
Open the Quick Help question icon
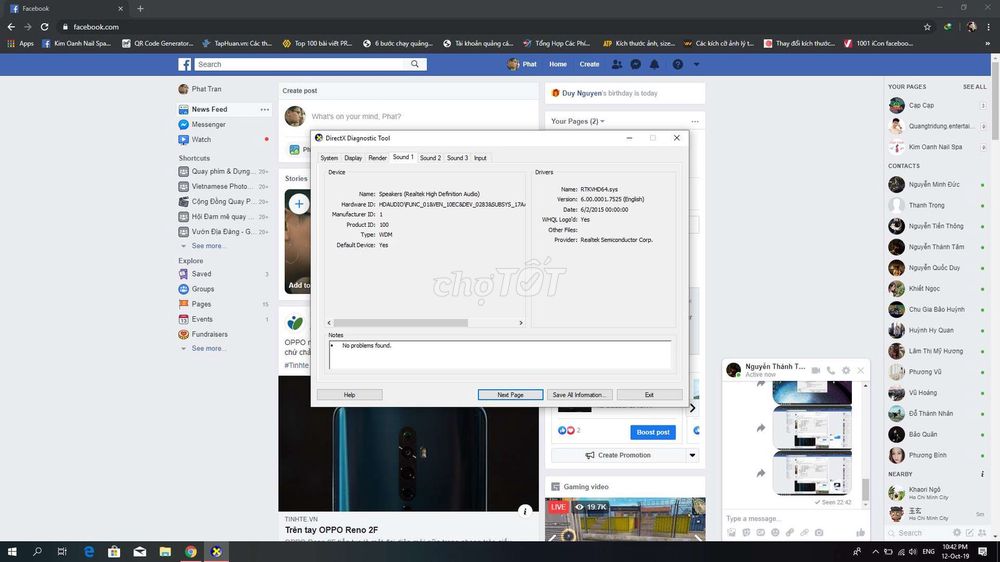tap(677, 64)
